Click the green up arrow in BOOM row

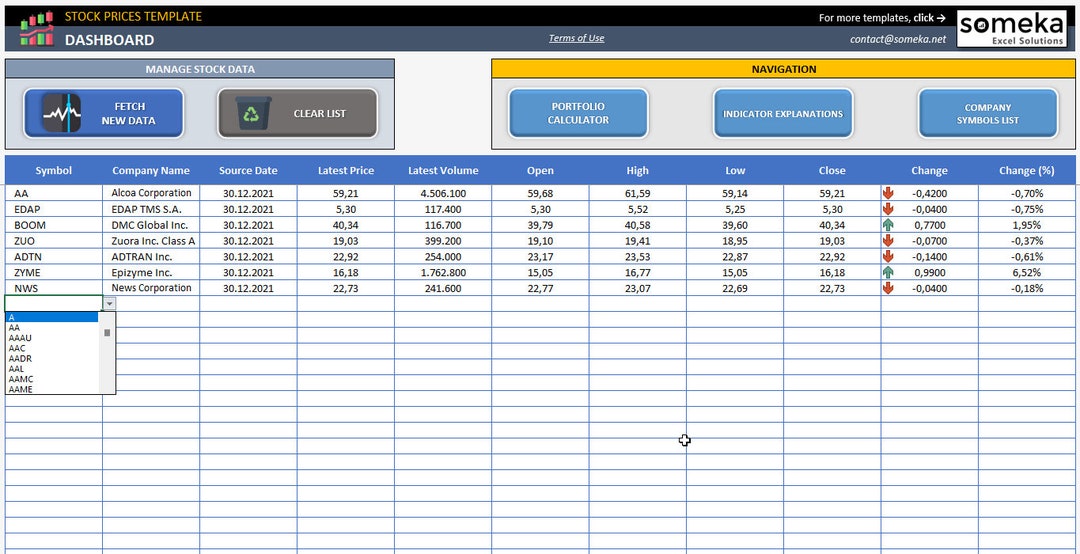pos(888,225)
